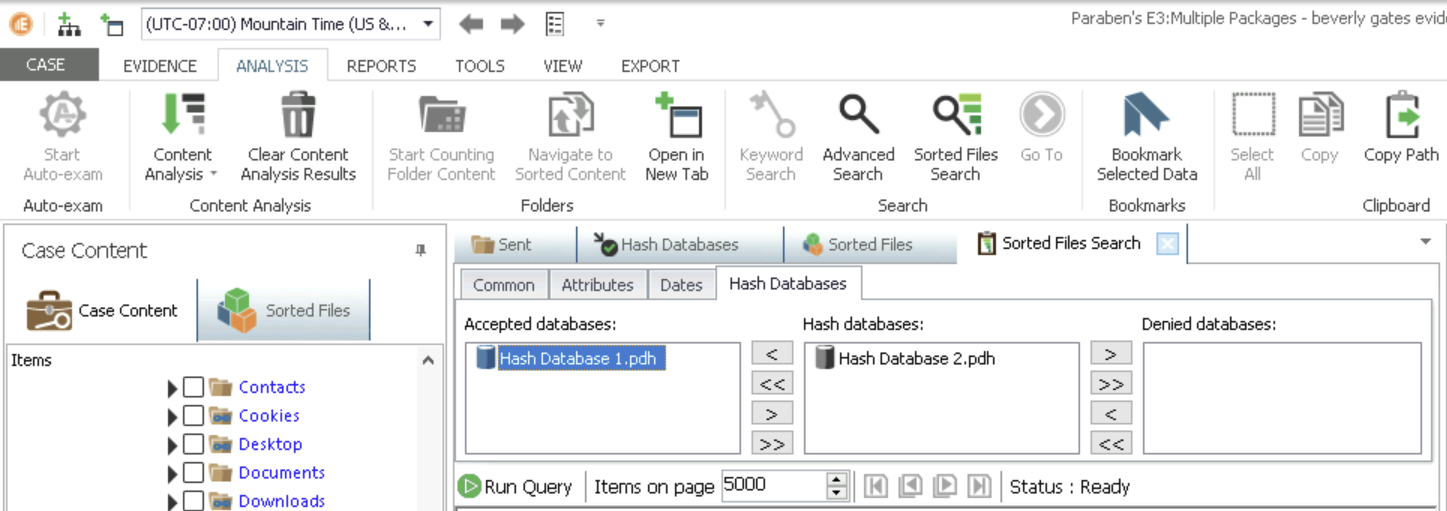Check the Downloads folder checkbox
The width and height of the screenshot is (1447, 511).
point(194,501)
